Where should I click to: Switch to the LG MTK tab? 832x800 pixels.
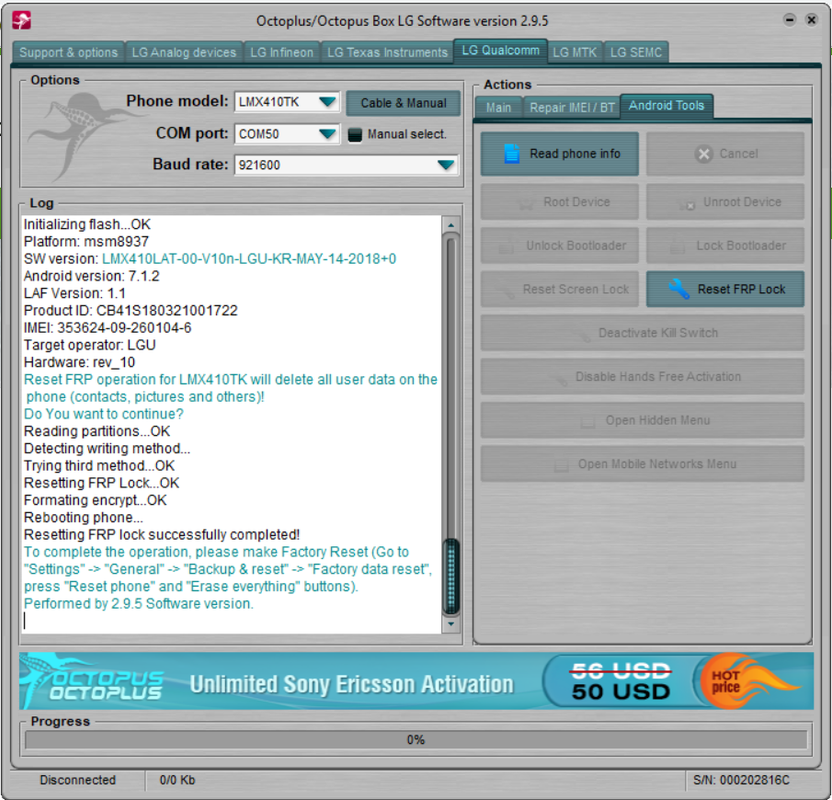[575, 53]
